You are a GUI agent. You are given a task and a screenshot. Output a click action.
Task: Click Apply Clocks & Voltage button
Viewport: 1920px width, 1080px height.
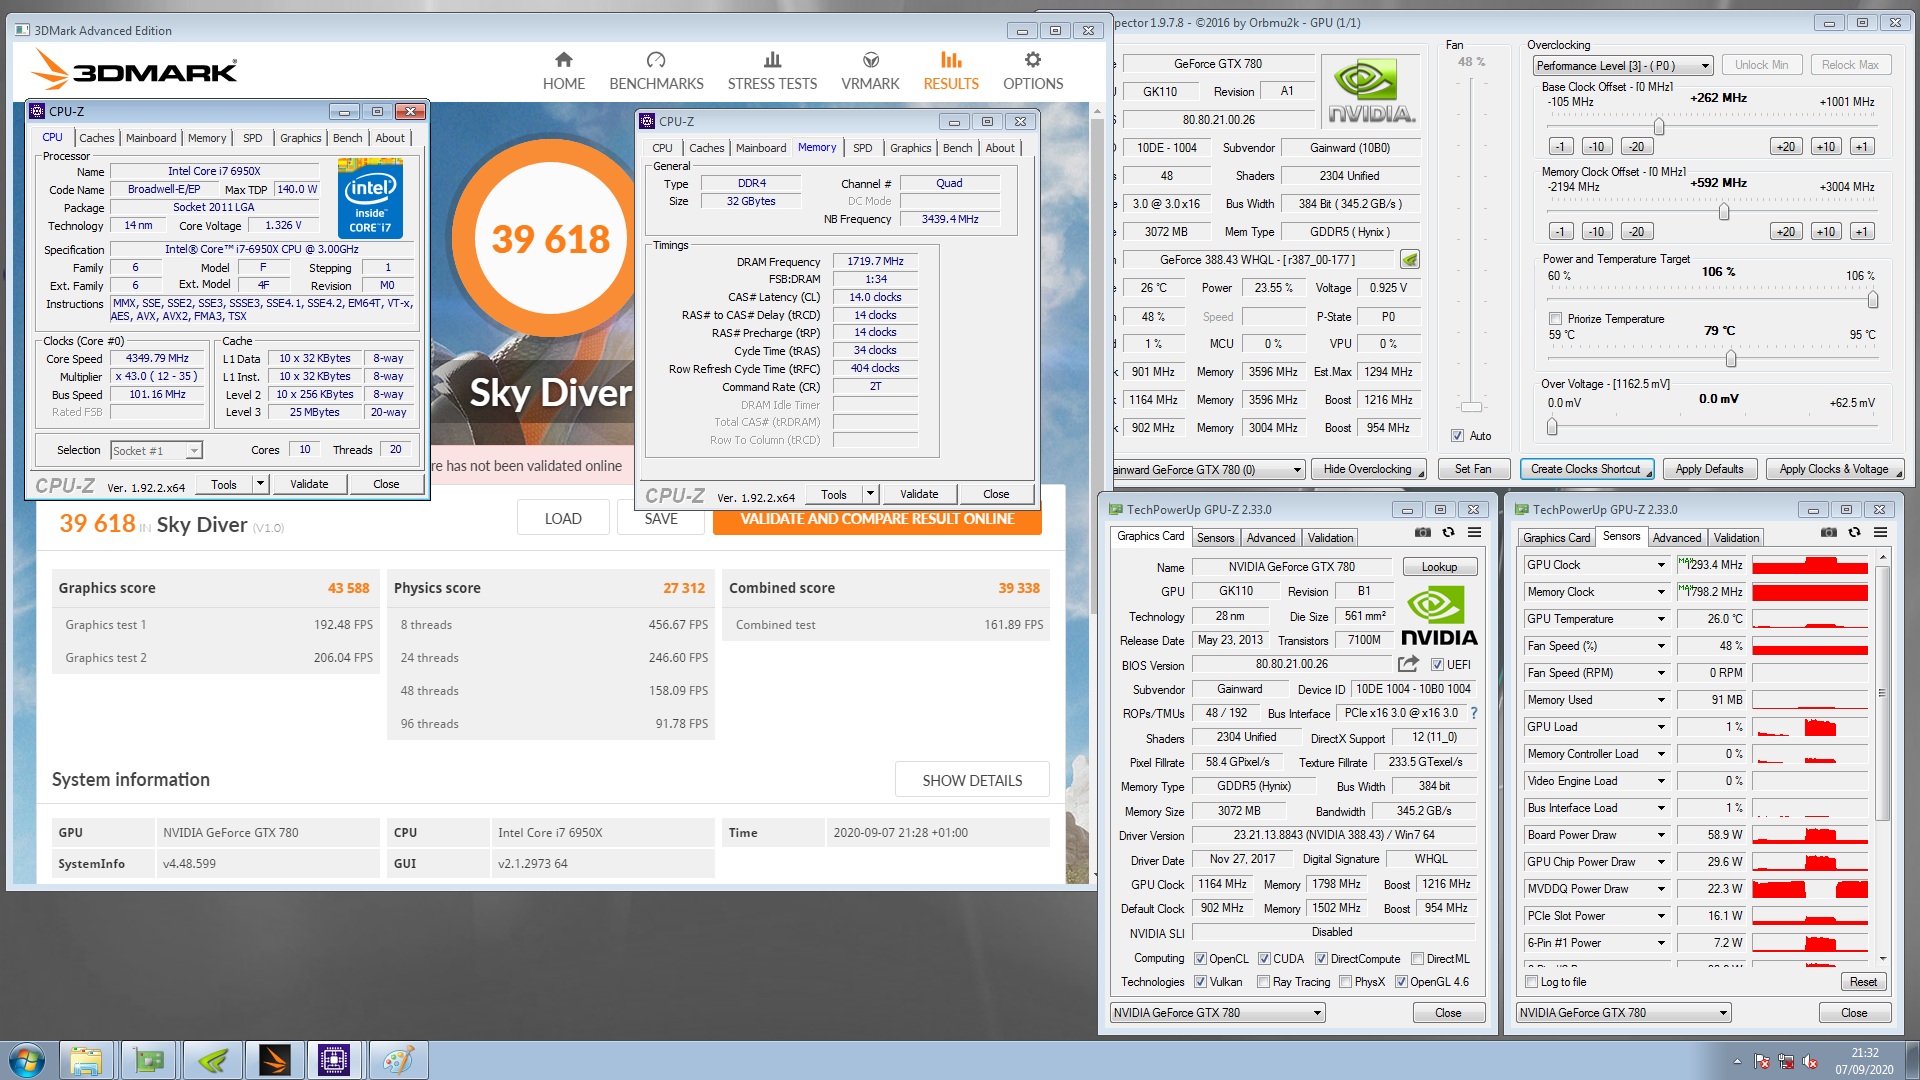point(1833,469)
